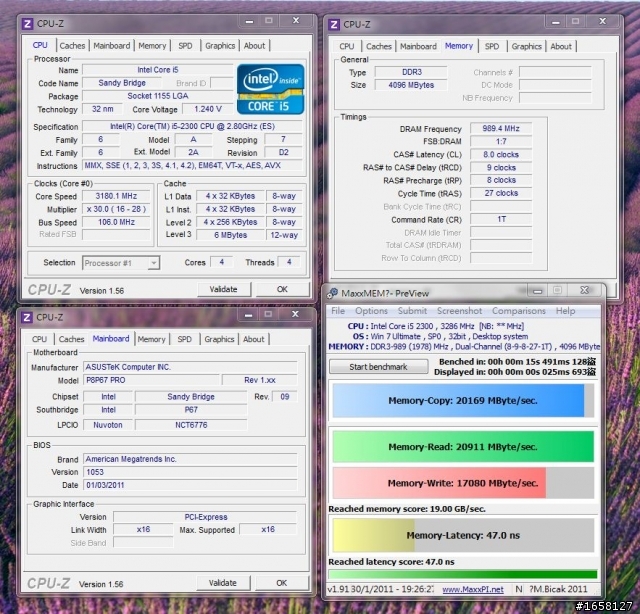Click the CPU-Z icon in Memory window title
The width and height of the screenshot is (640, 614).
pos(333,24)
